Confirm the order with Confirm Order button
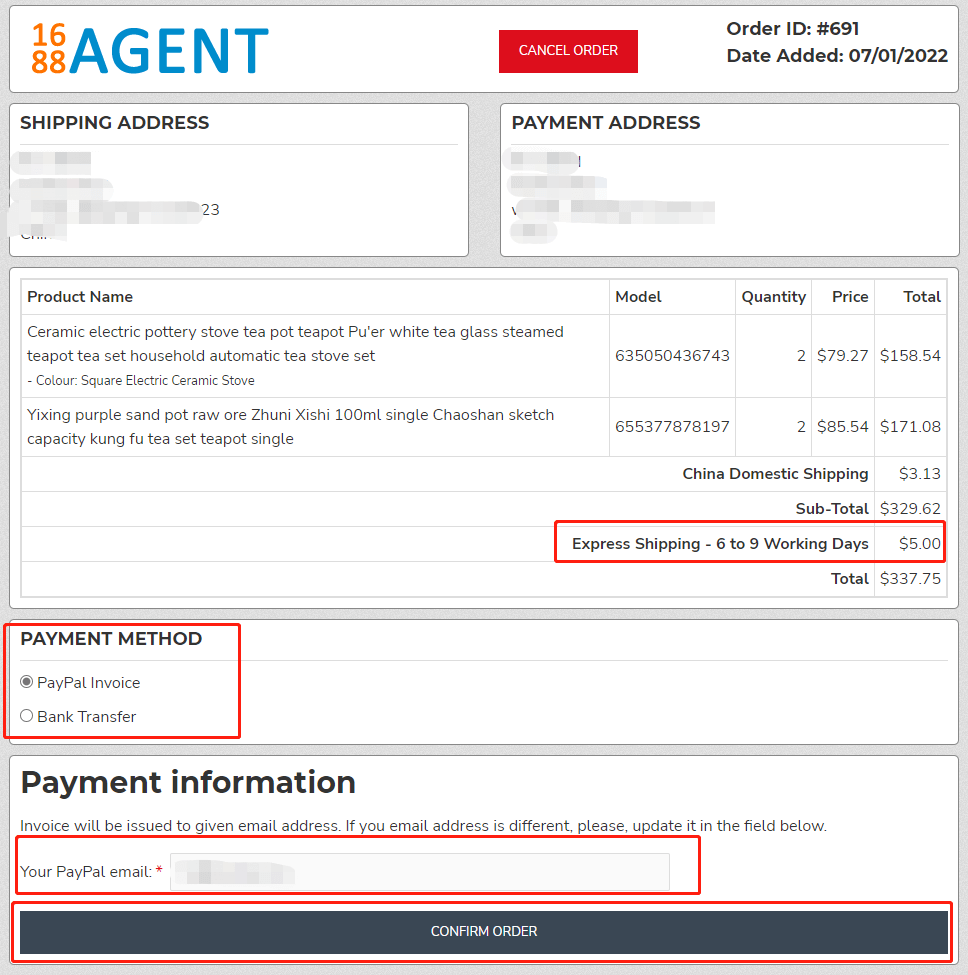The image size is (968, 975). pyautogui.click(x=484, y=931)
